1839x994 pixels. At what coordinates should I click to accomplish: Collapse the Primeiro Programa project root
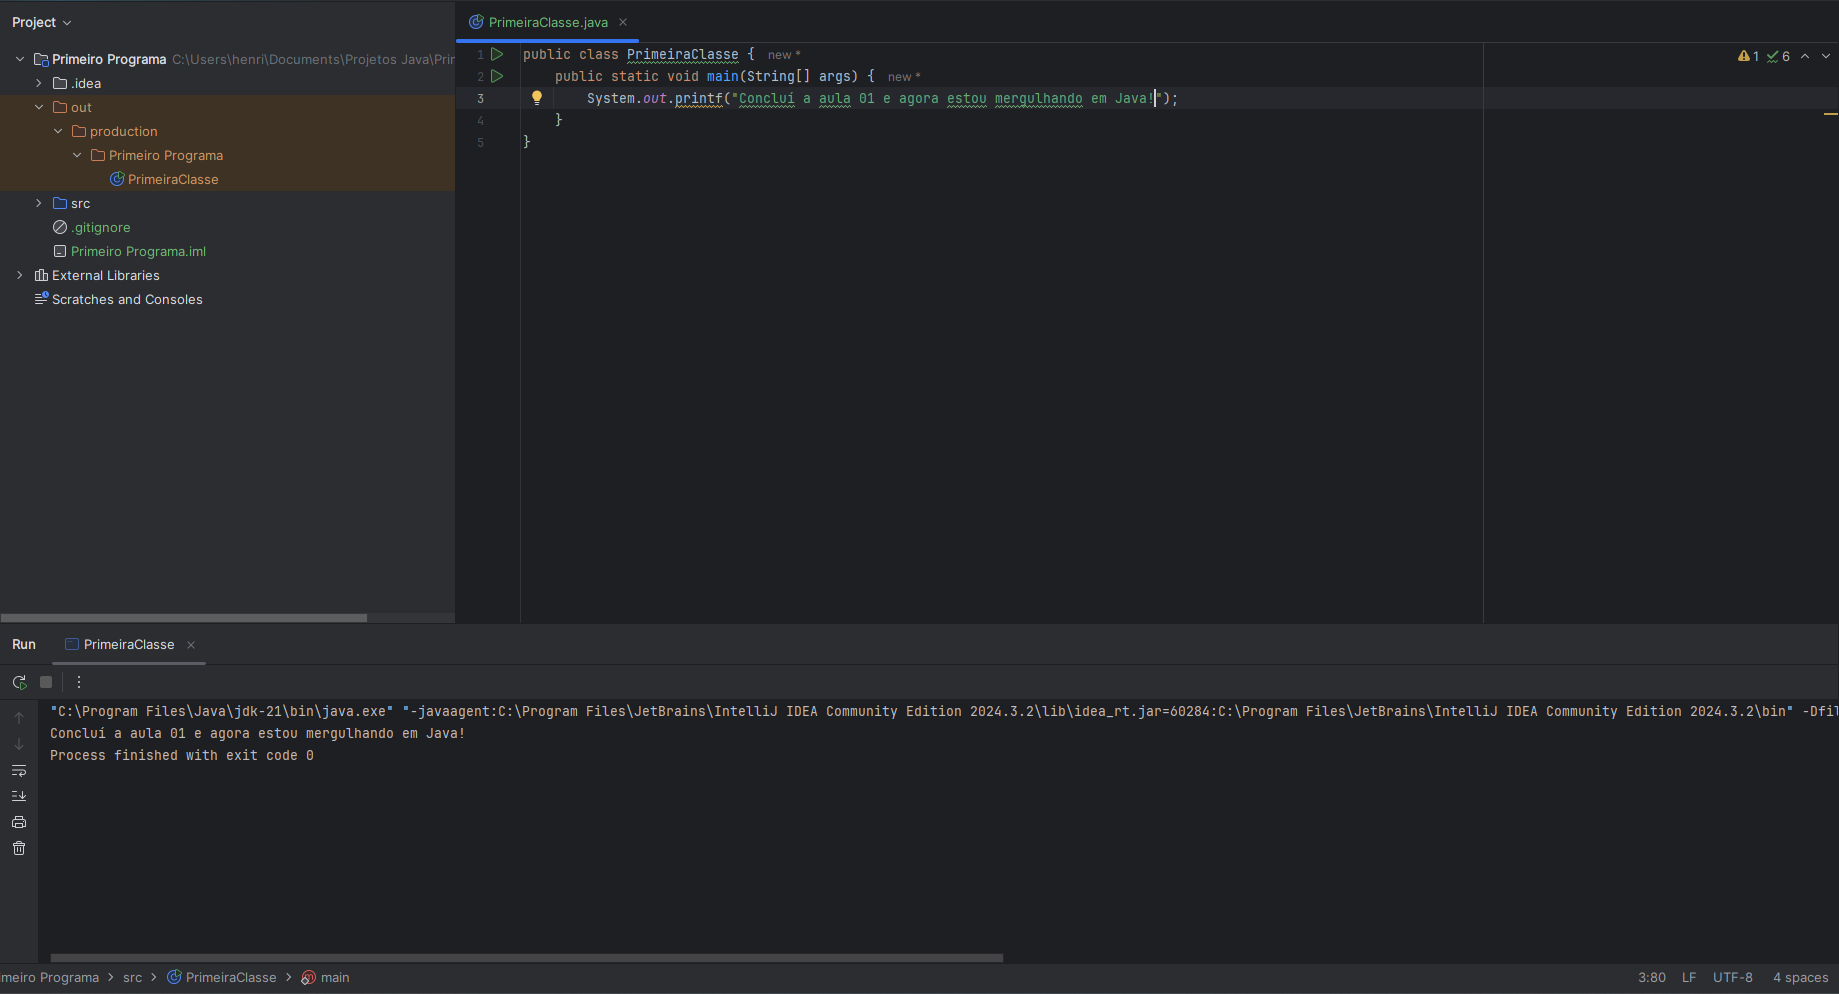coord(20,59)
